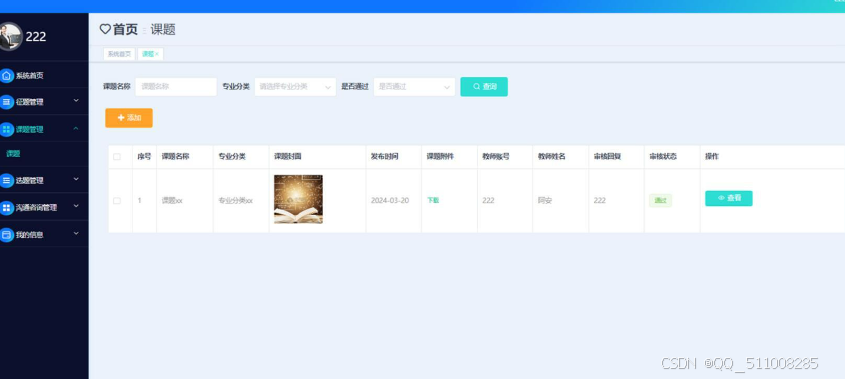Open the 专业分类 dropdown

click(x=295, y=87)
